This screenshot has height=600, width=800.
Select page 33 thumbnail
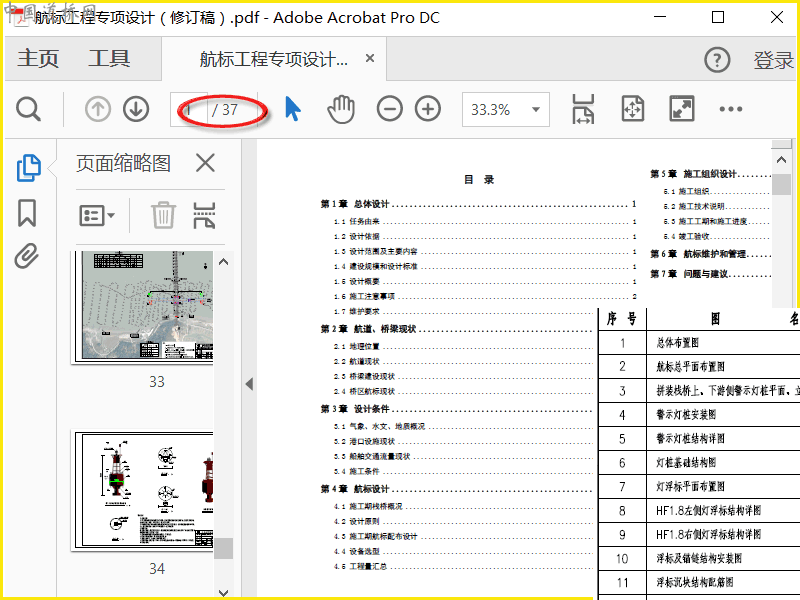(x=144, y=306)
